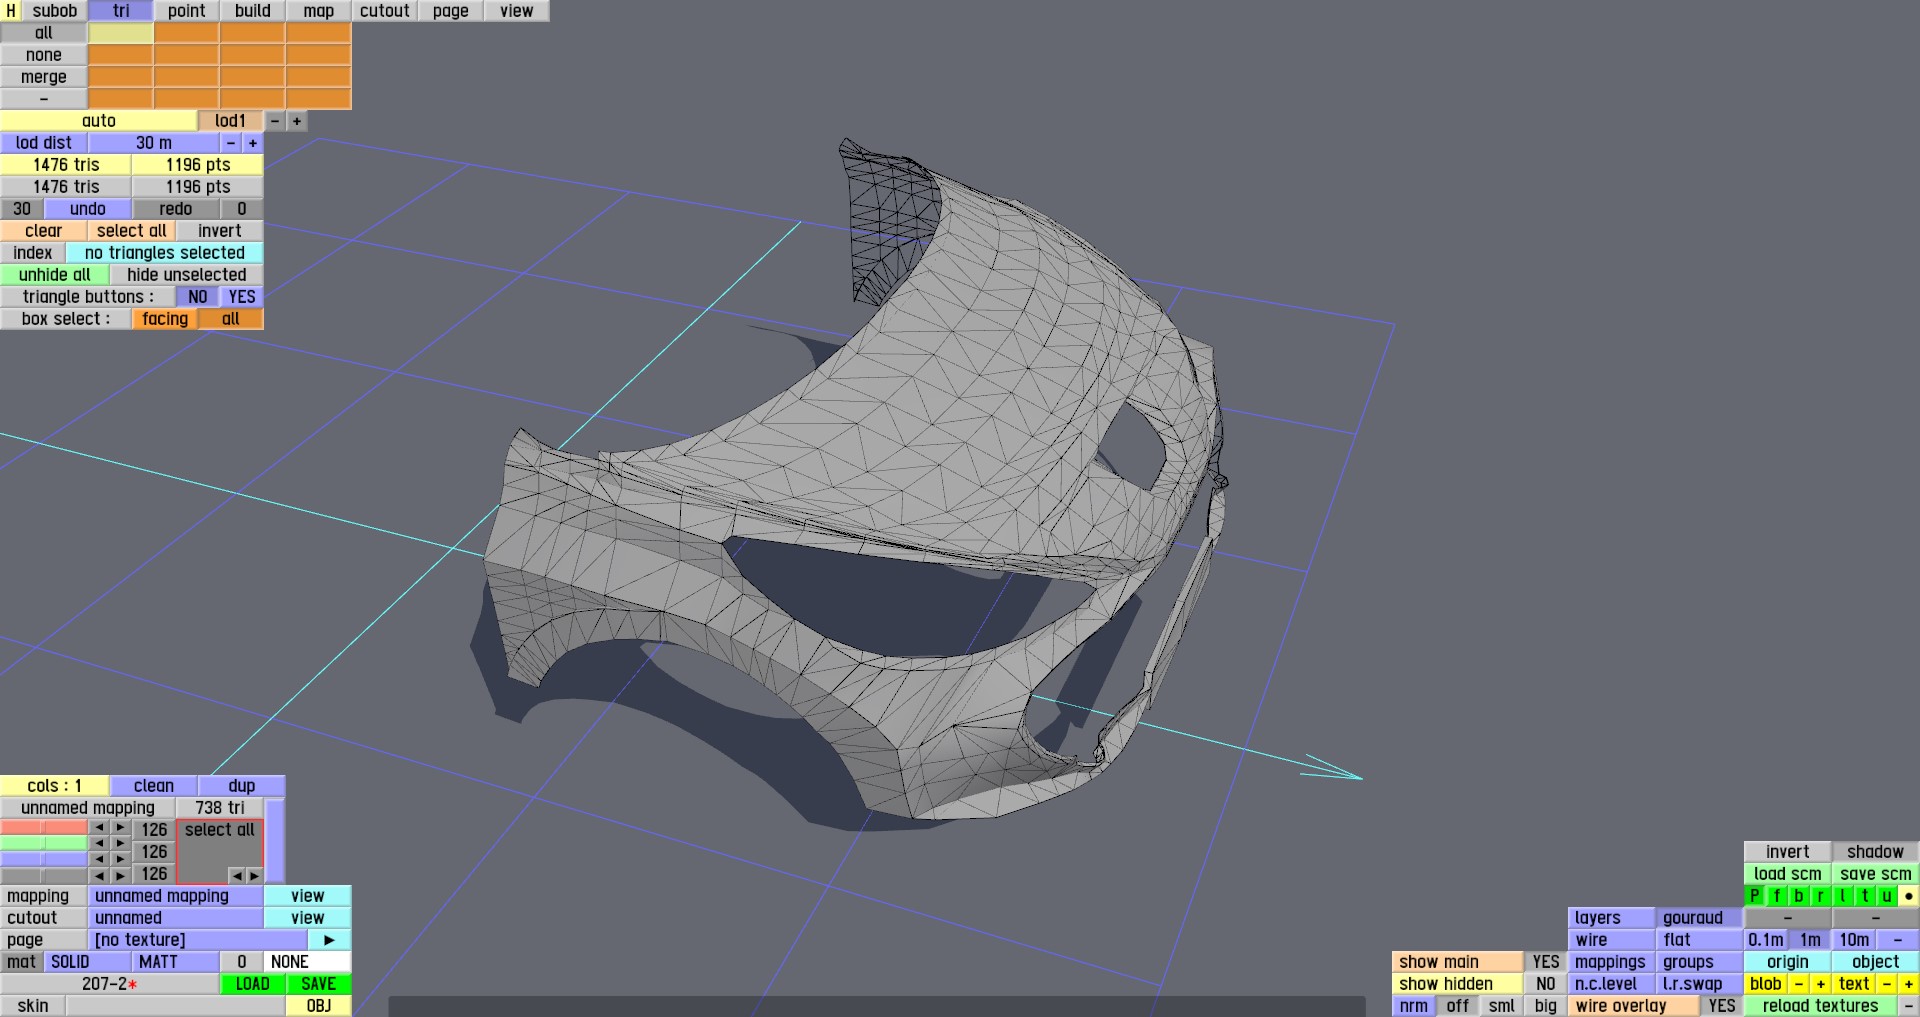Click the 'index' button
This screenshot has width=1920, height=1017.
33,253
